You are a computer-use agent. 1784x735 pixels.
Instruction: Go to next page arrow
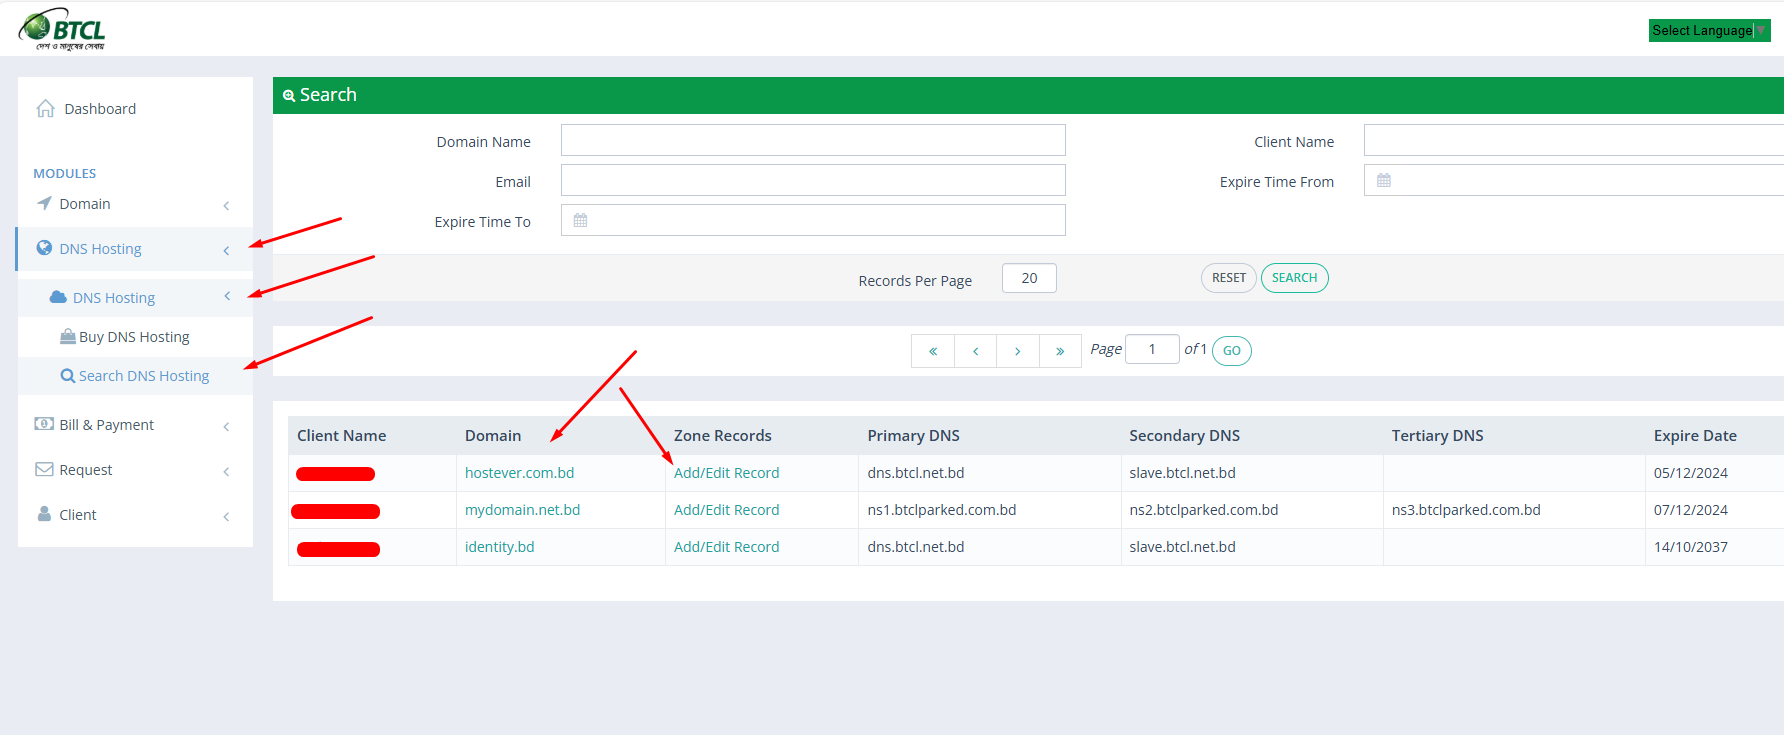tap(1018, 351)
